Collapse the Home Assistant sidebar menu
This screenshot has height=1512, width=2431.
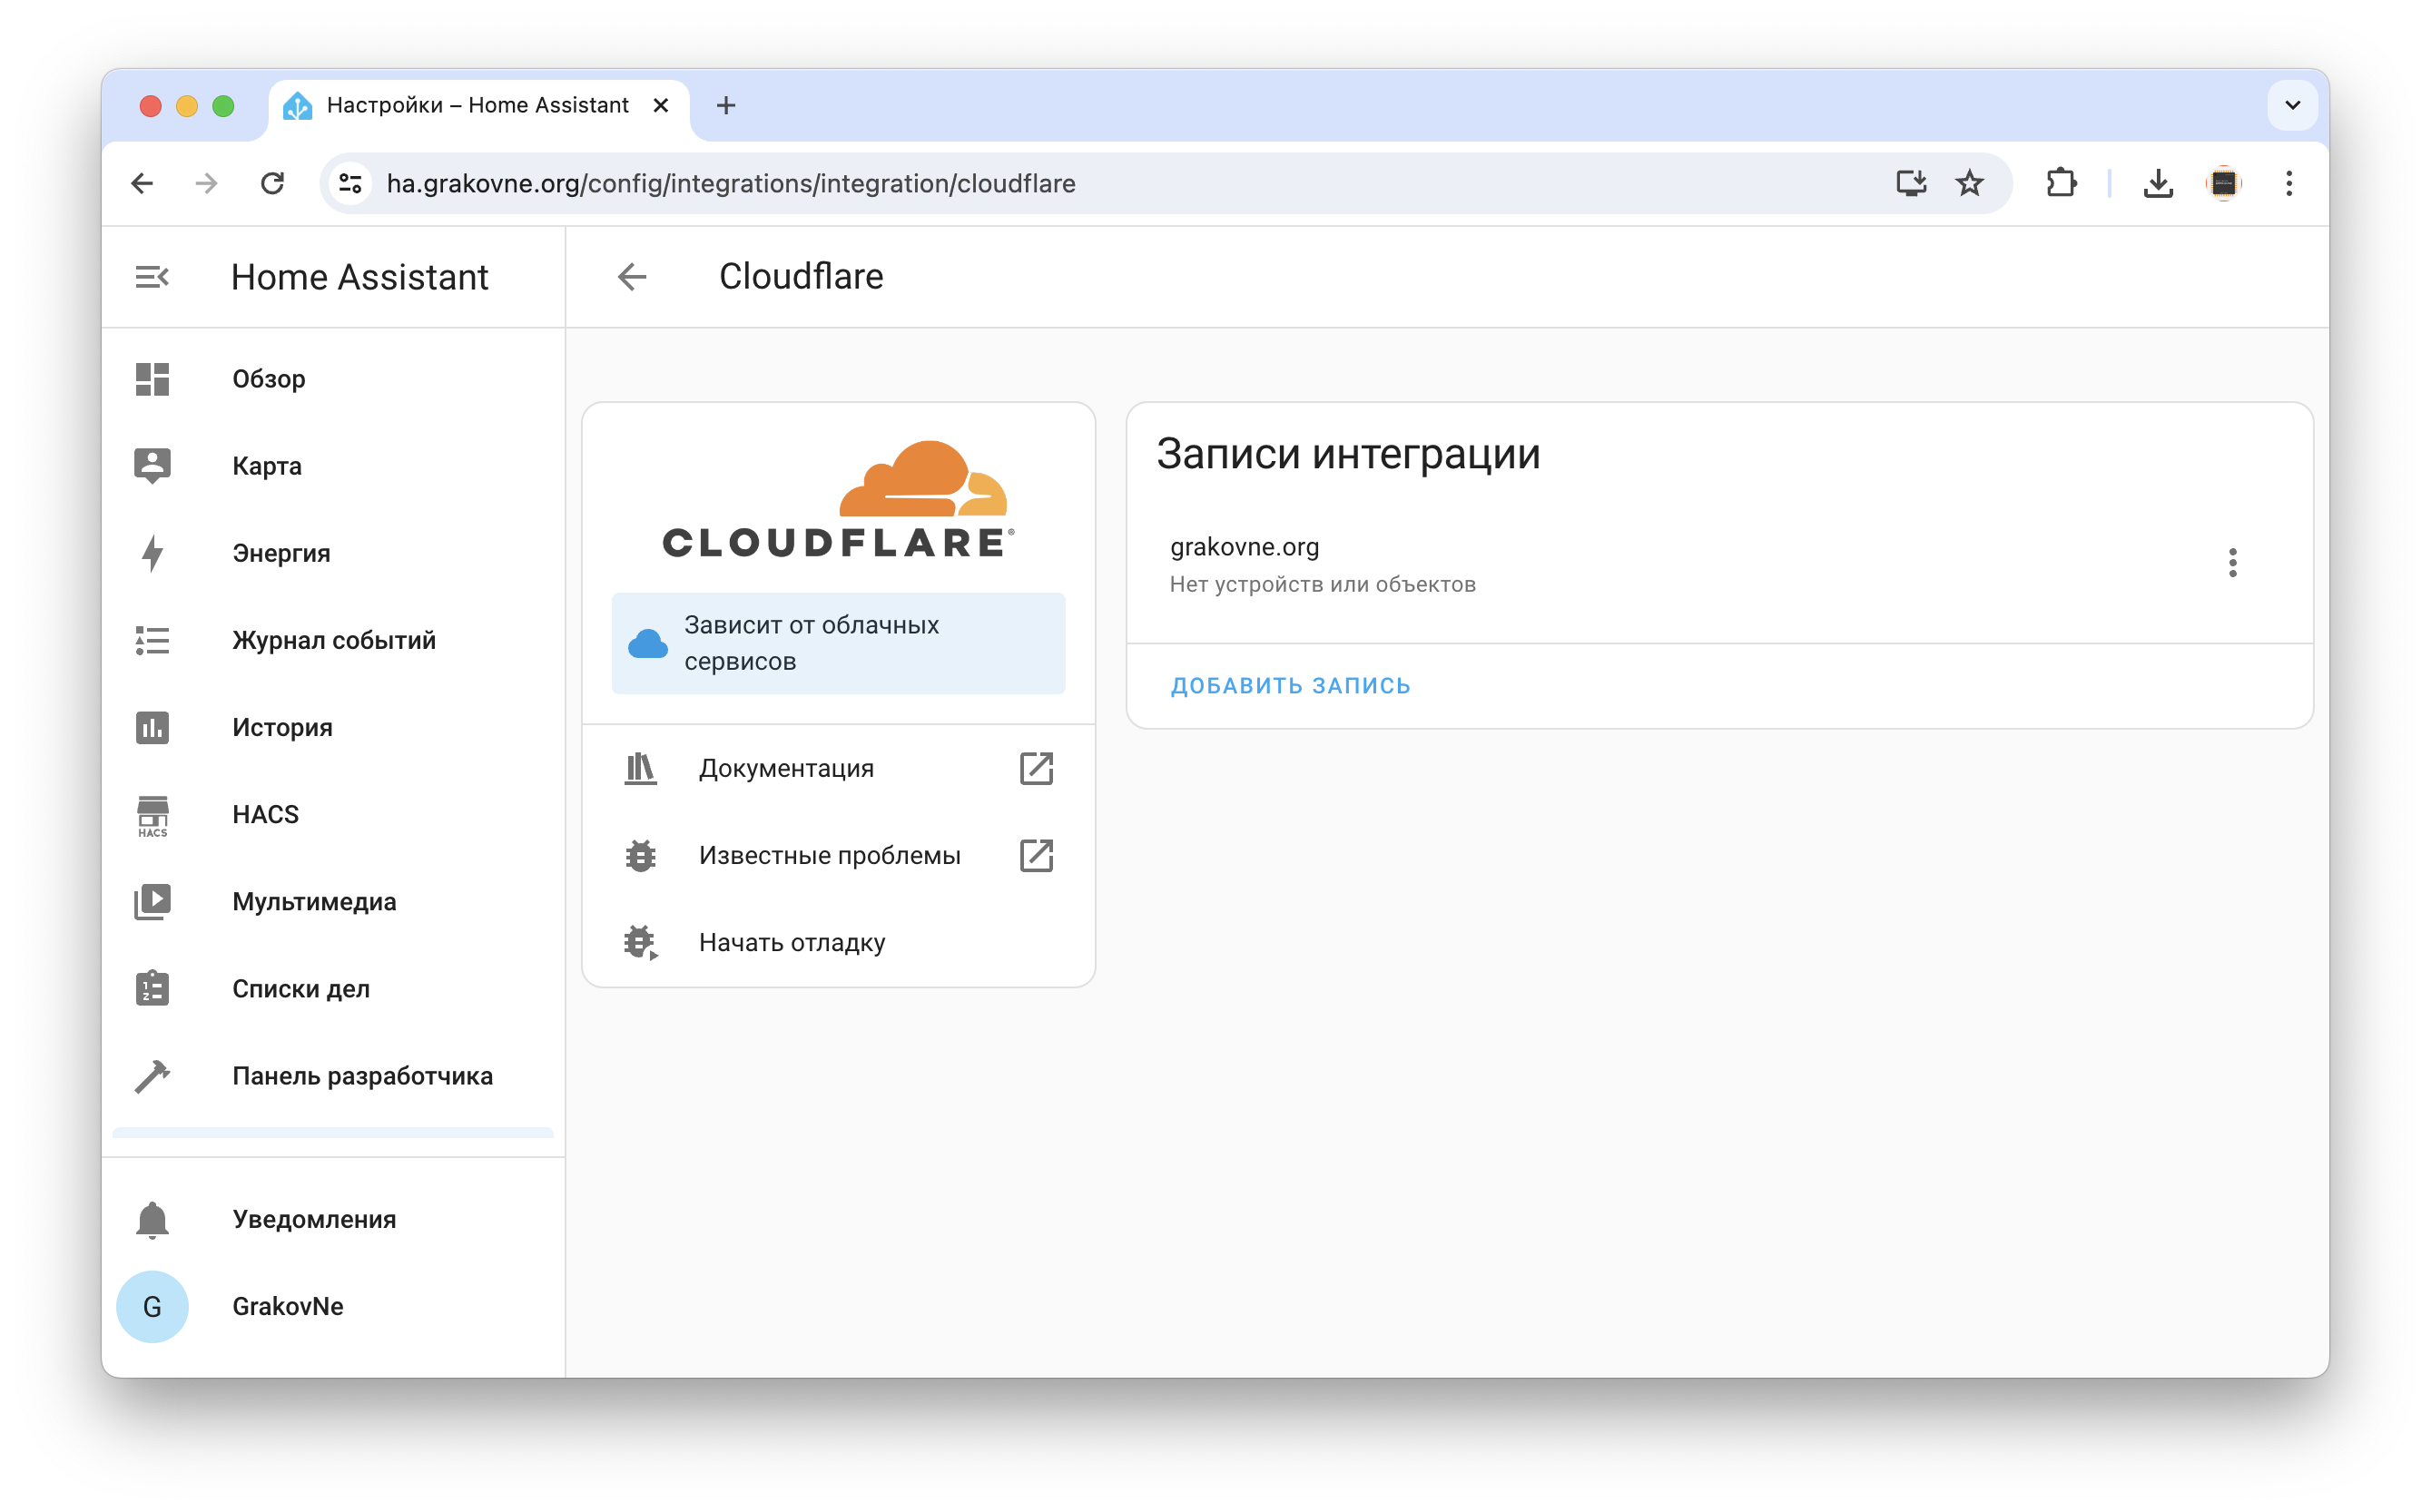[152, 277]
